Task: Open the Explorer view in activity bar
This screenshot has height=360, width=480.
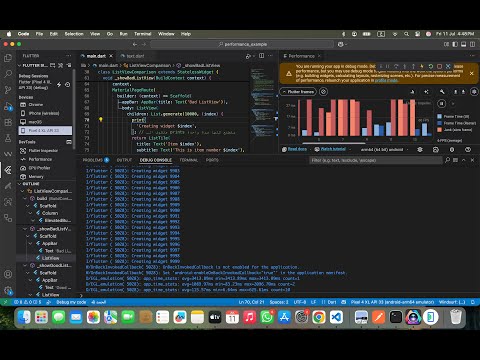Action: click(8, 58)
